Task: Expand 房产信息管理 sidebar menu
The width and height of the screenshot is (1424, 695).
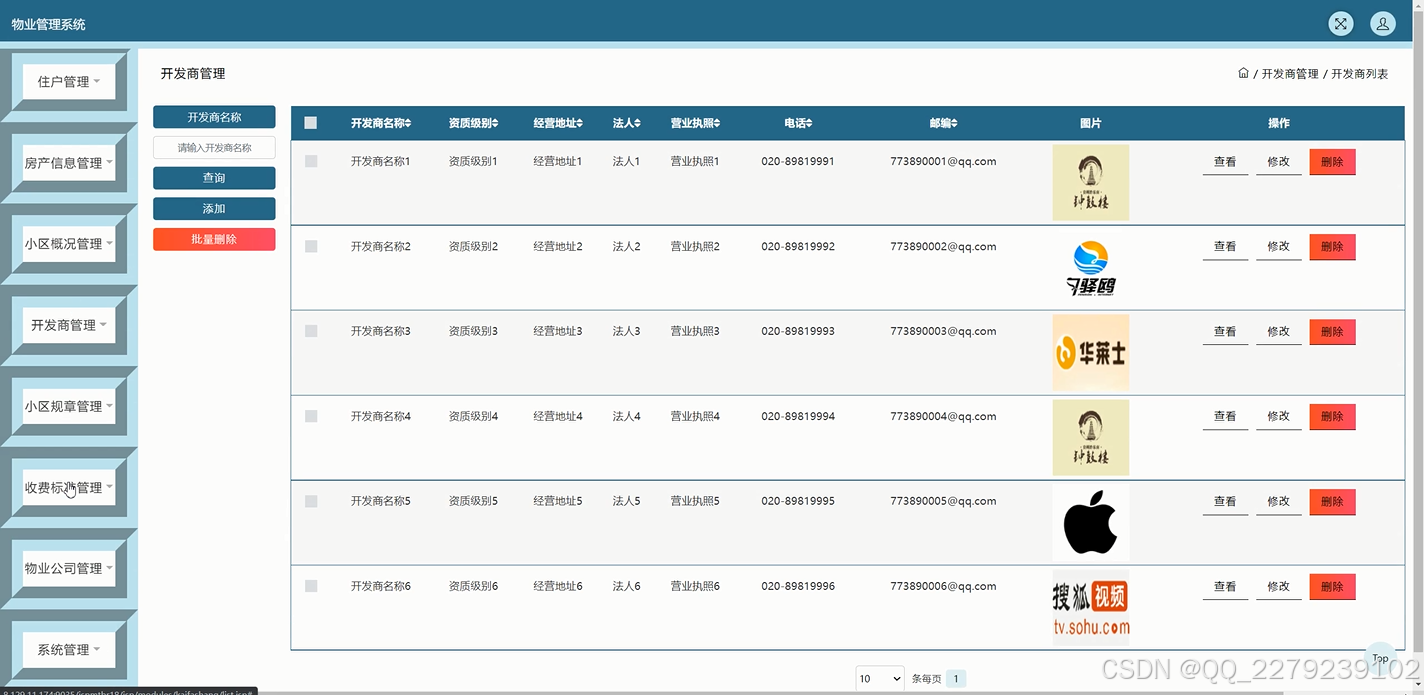Action: pyautogui.click(x=69, y=163)
